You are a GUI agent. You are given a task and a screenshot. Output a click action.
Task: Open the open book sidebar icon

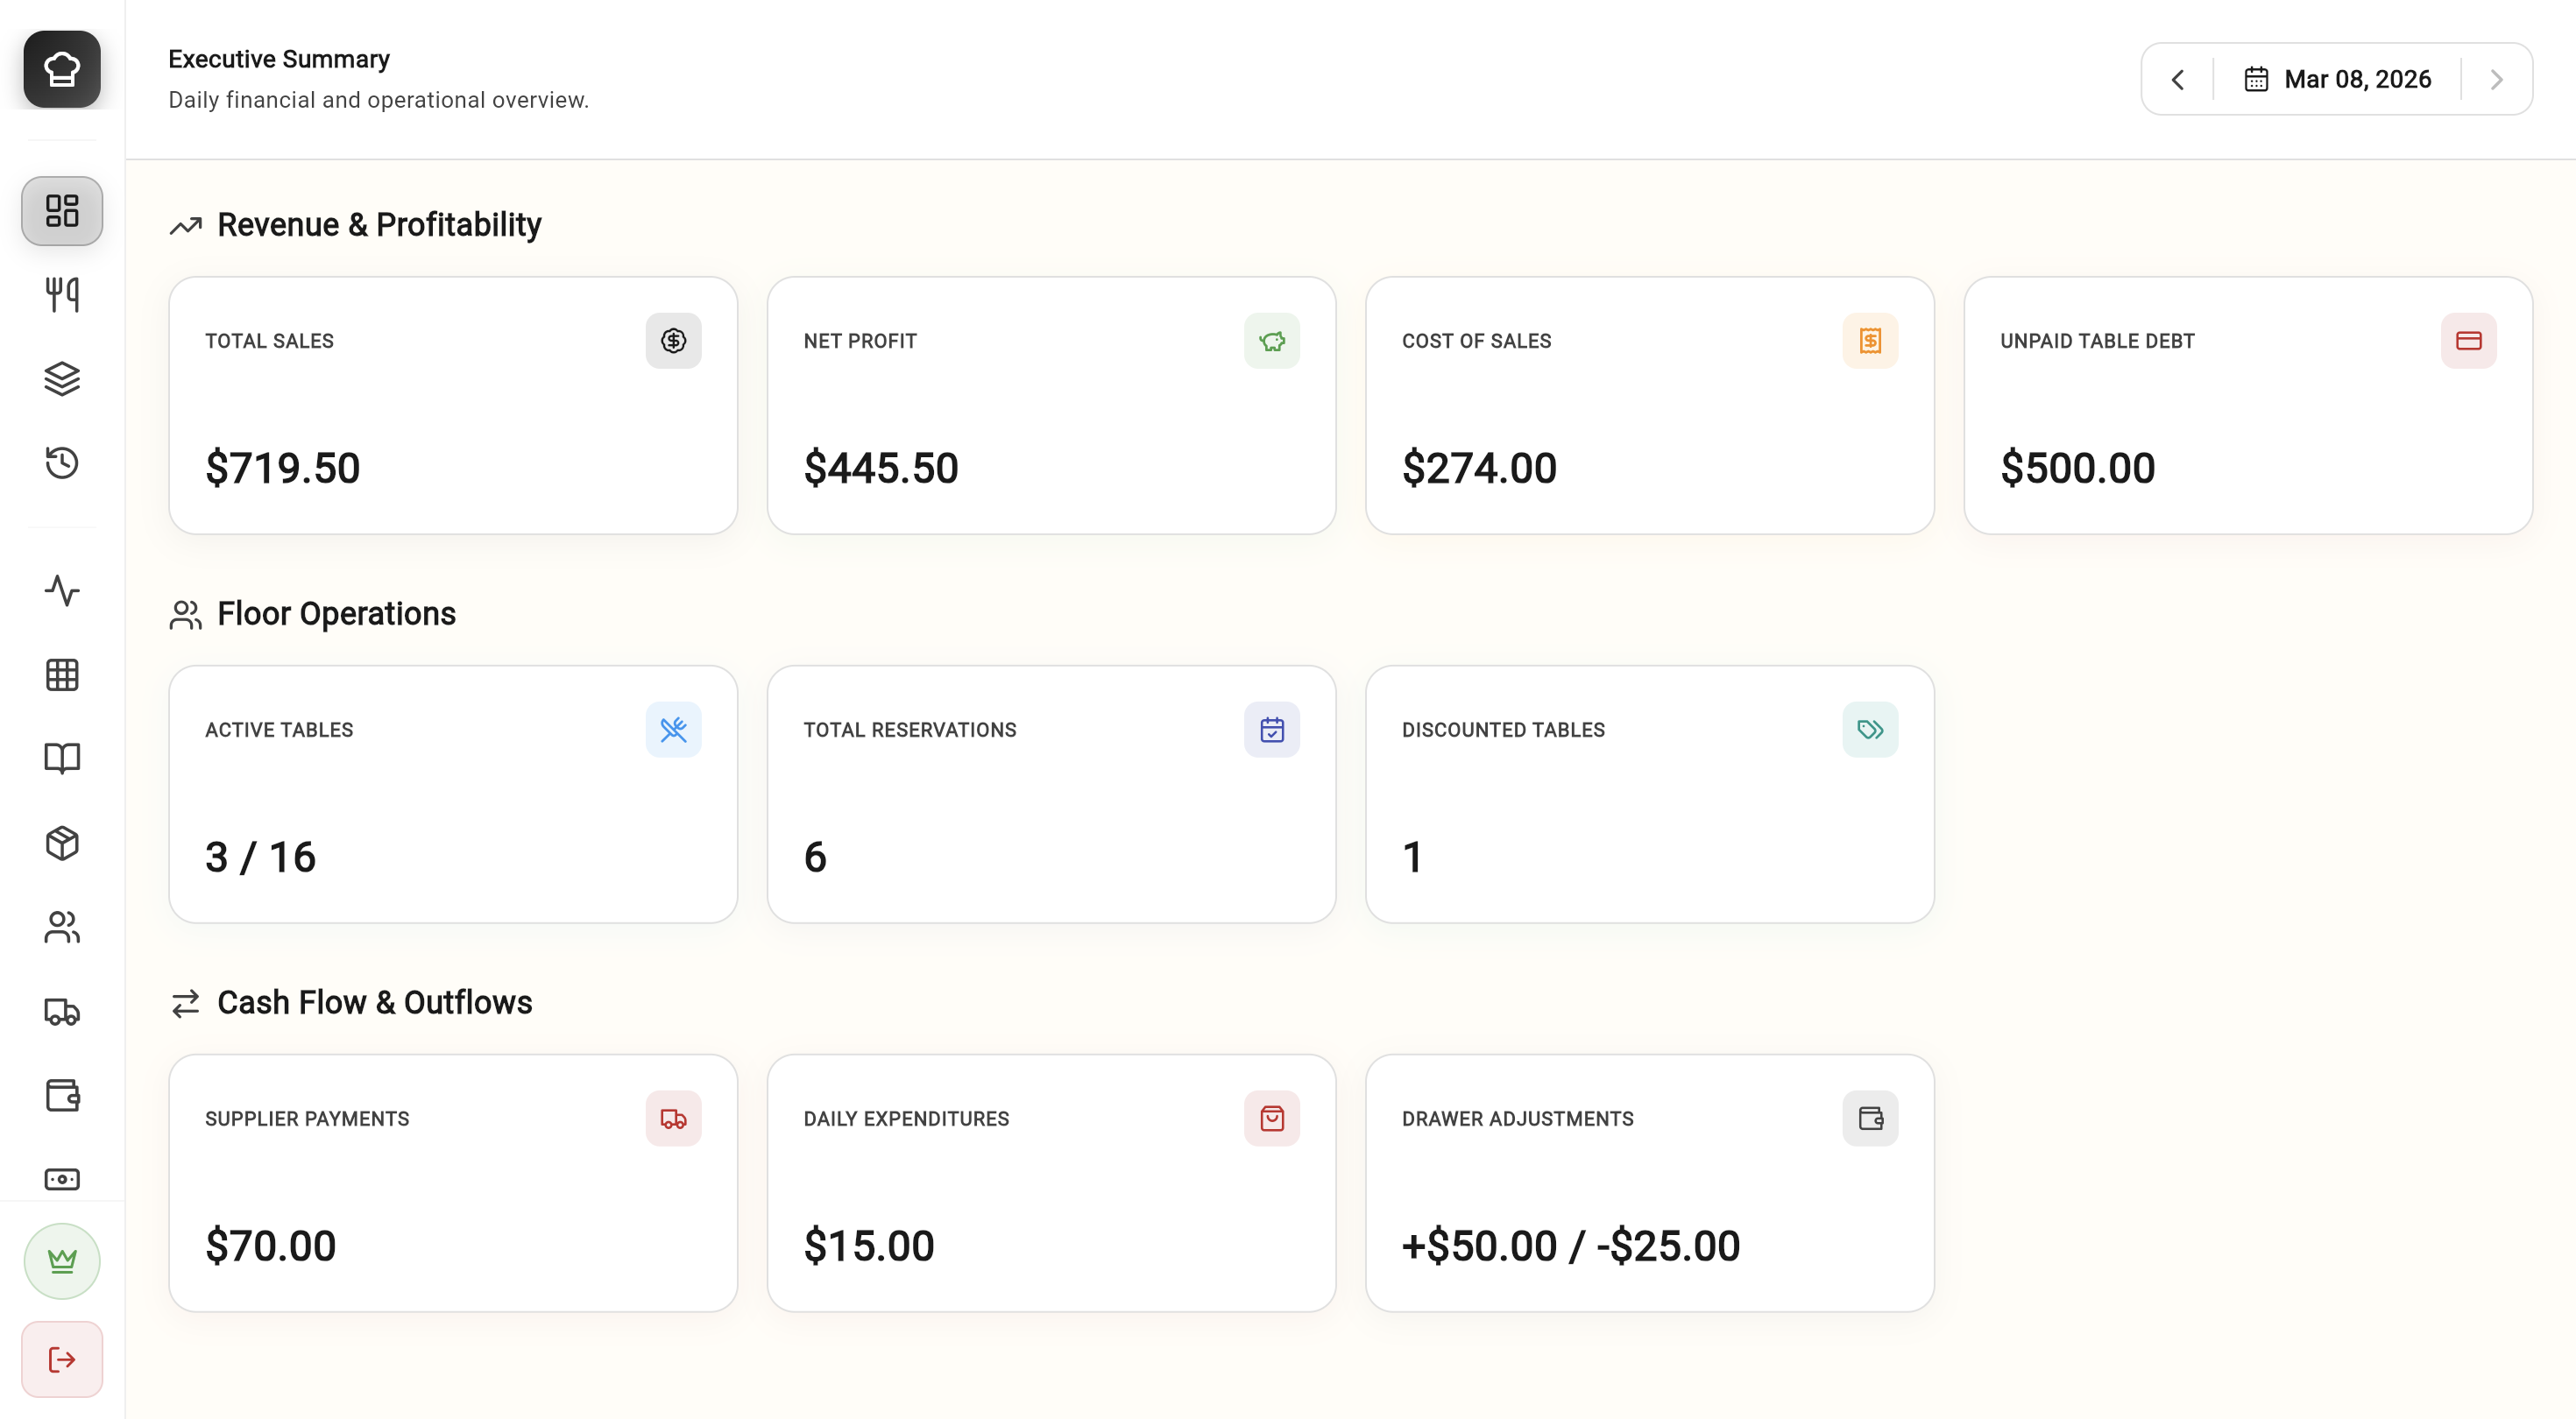[x=62, y=759]
